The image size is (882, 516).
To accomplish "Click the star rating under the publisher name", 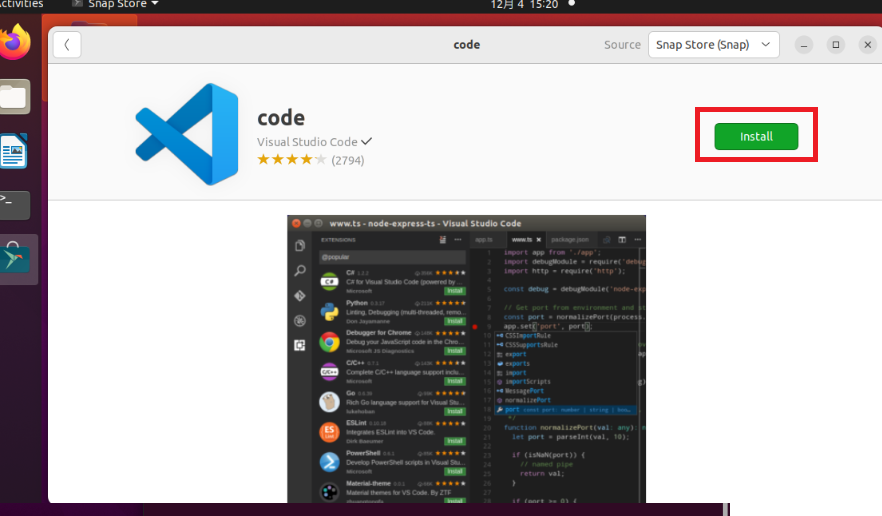I will tap(291, 160).
